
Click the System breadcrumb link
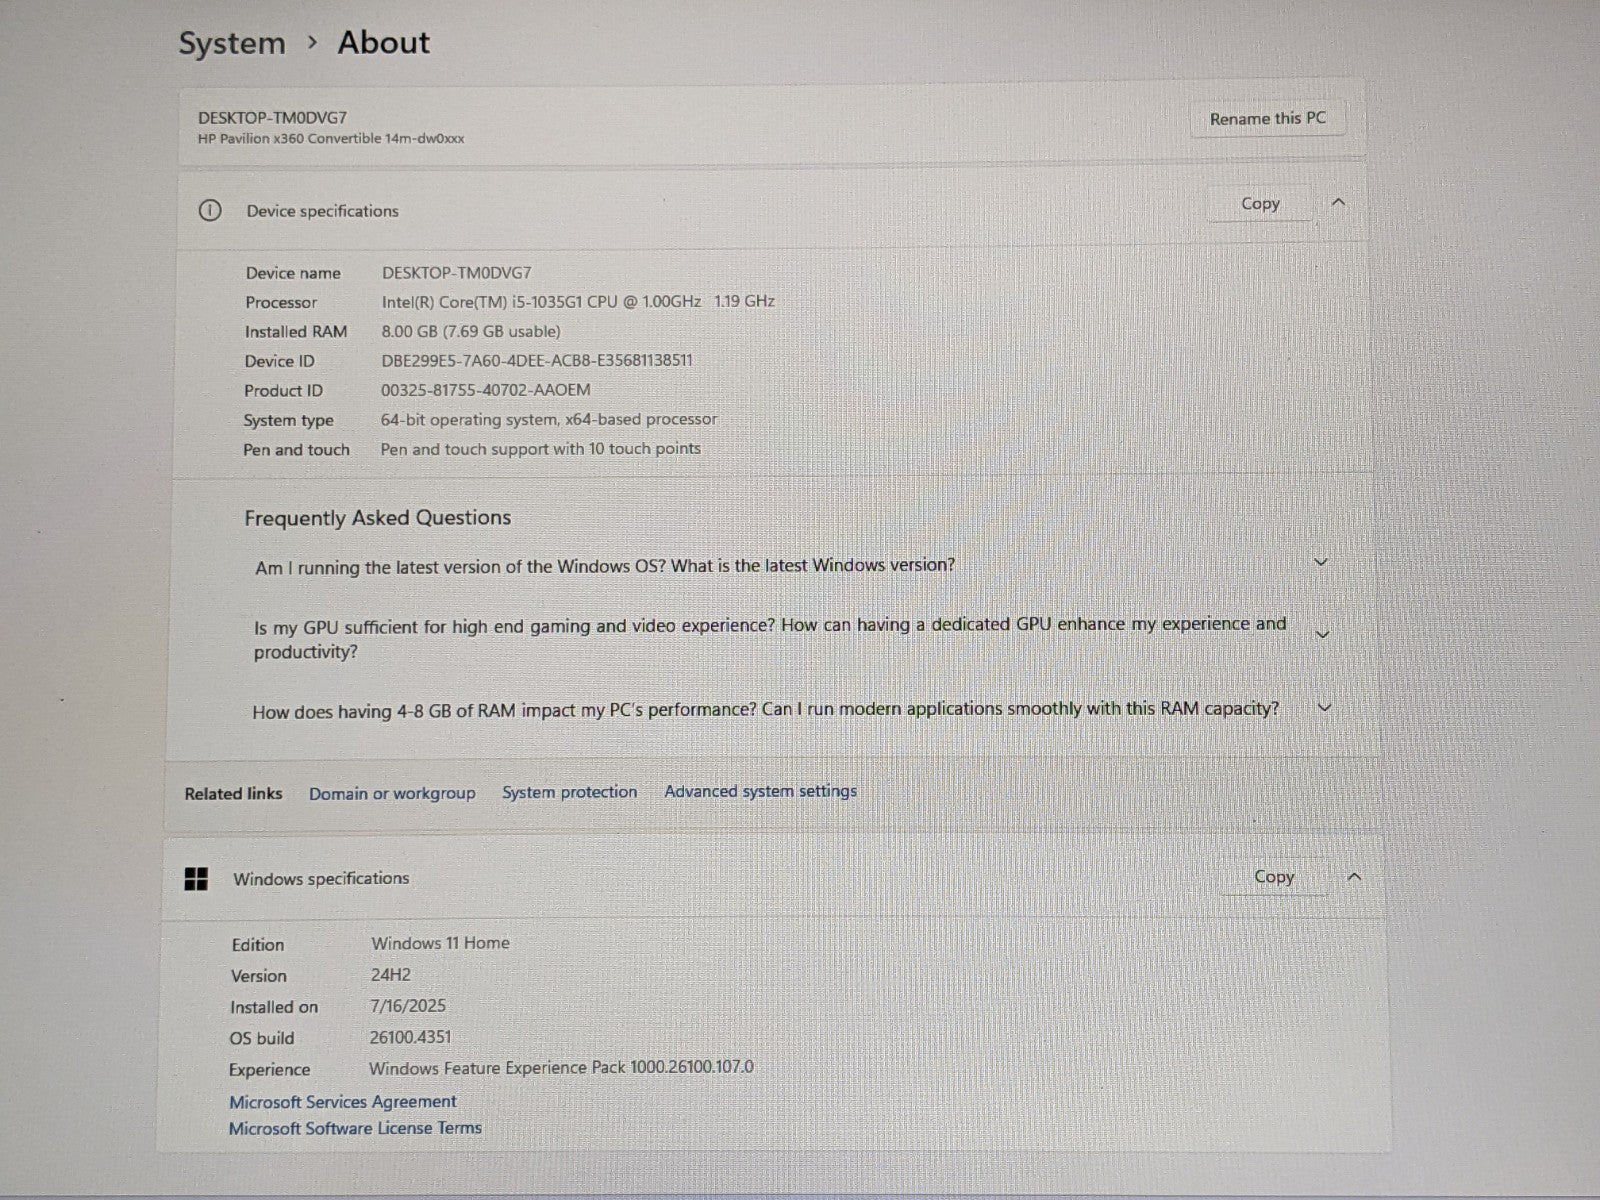(231, 43)
